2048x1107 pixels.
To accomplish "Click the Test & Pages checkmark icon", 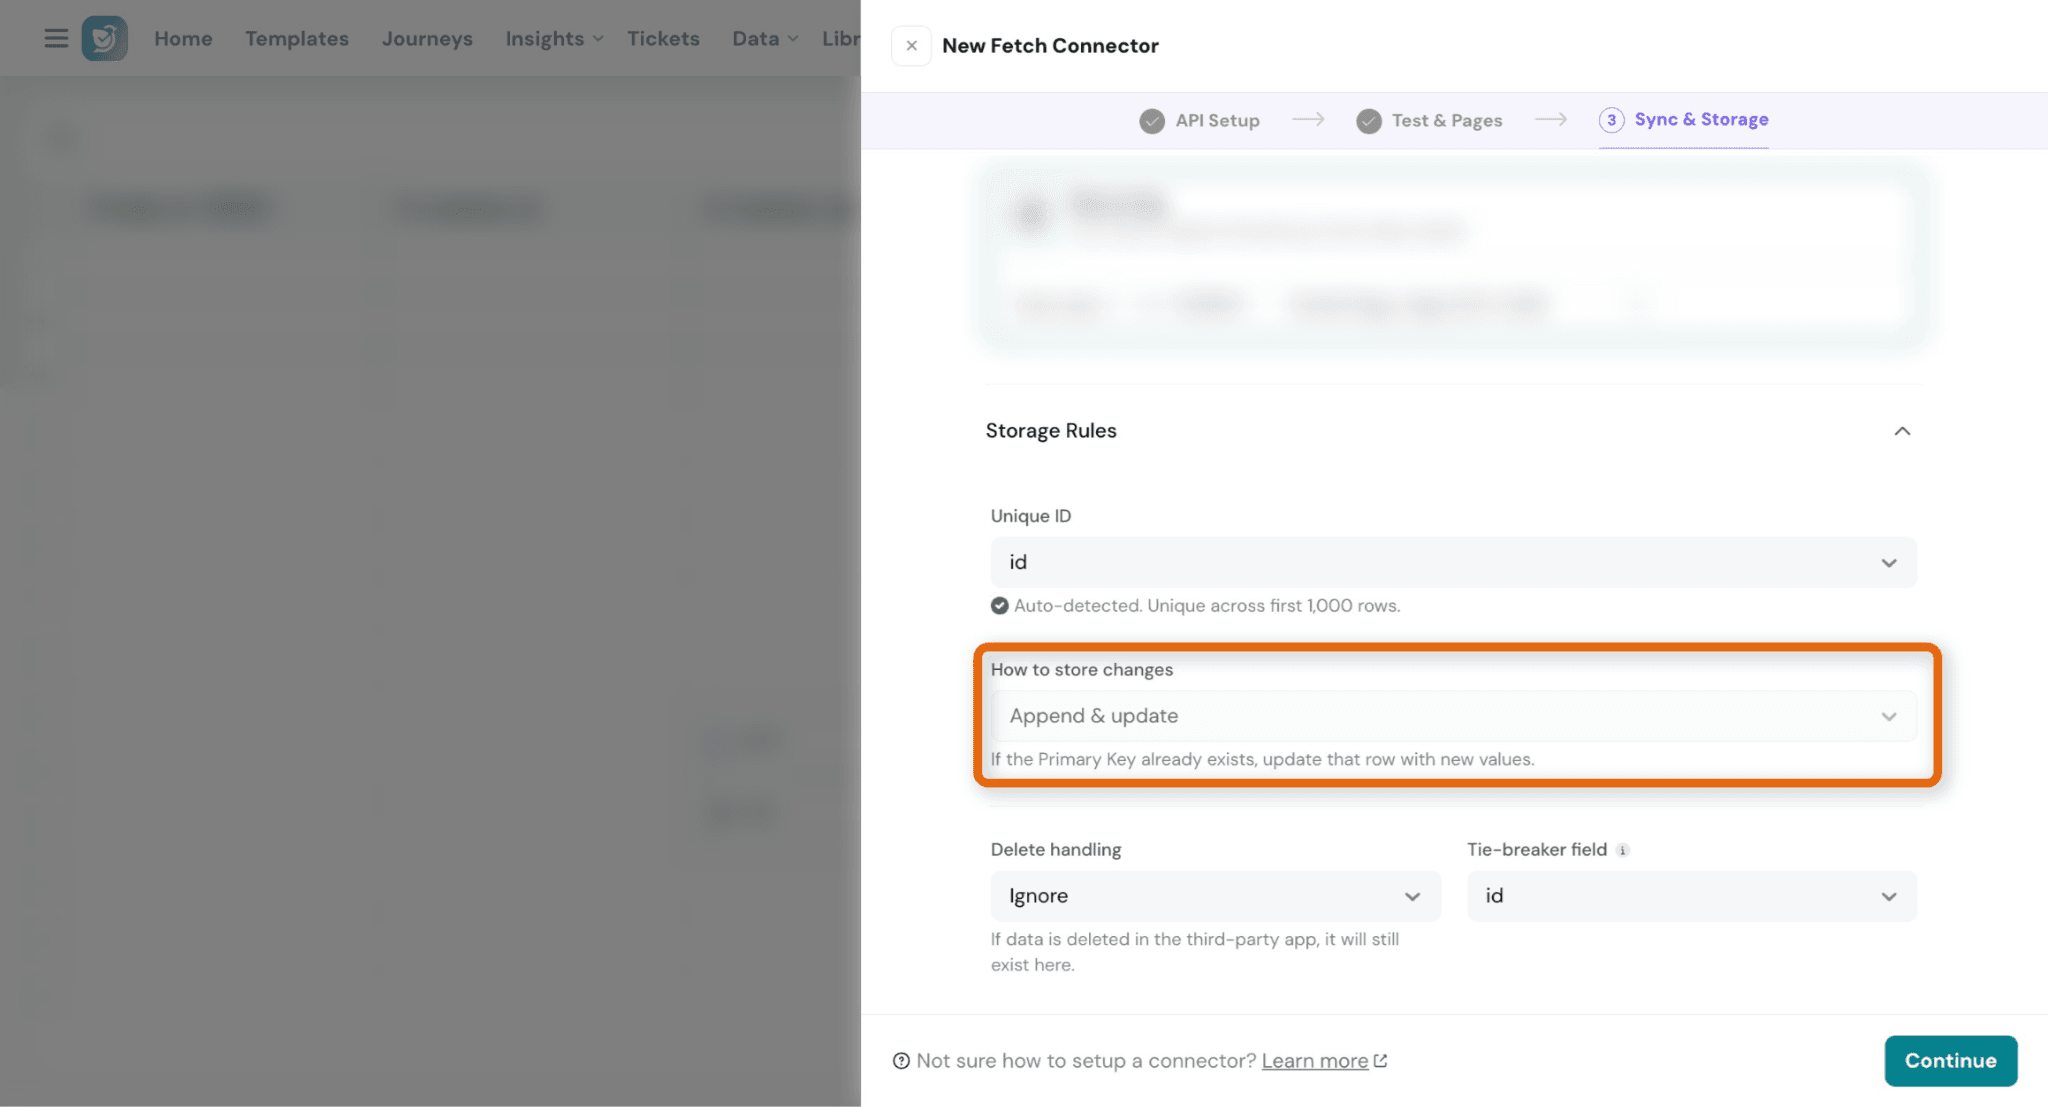I will (x=1369, y=121).
